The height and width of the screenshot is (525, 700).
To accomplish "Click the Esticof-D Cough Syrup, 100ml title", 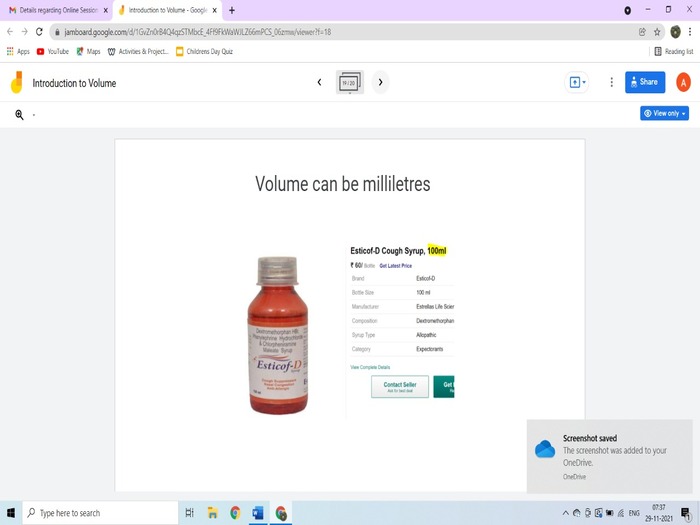I will [398, 250].
